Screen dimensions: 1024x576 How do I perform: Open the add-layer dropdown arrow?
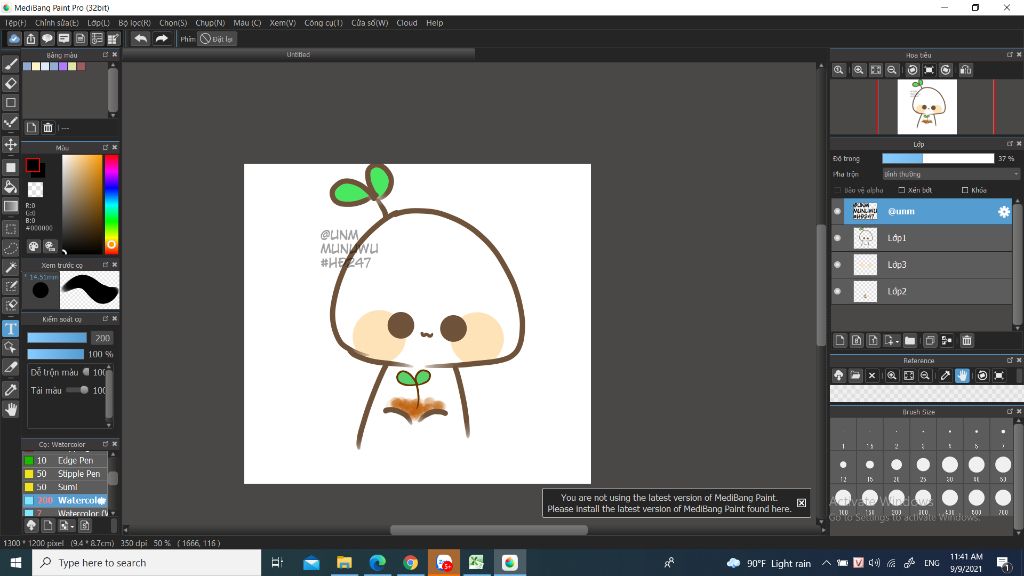pyautogui.click(x=897, y=342)
